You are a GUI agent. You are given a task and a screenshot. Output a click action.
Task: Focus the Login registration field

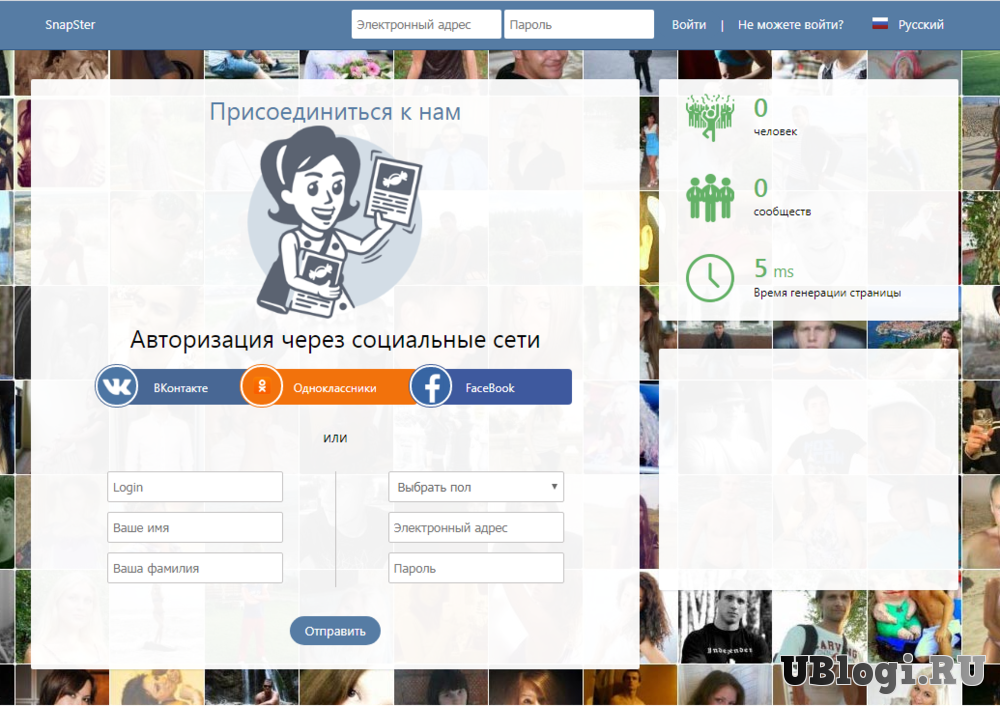pos(195,487)
